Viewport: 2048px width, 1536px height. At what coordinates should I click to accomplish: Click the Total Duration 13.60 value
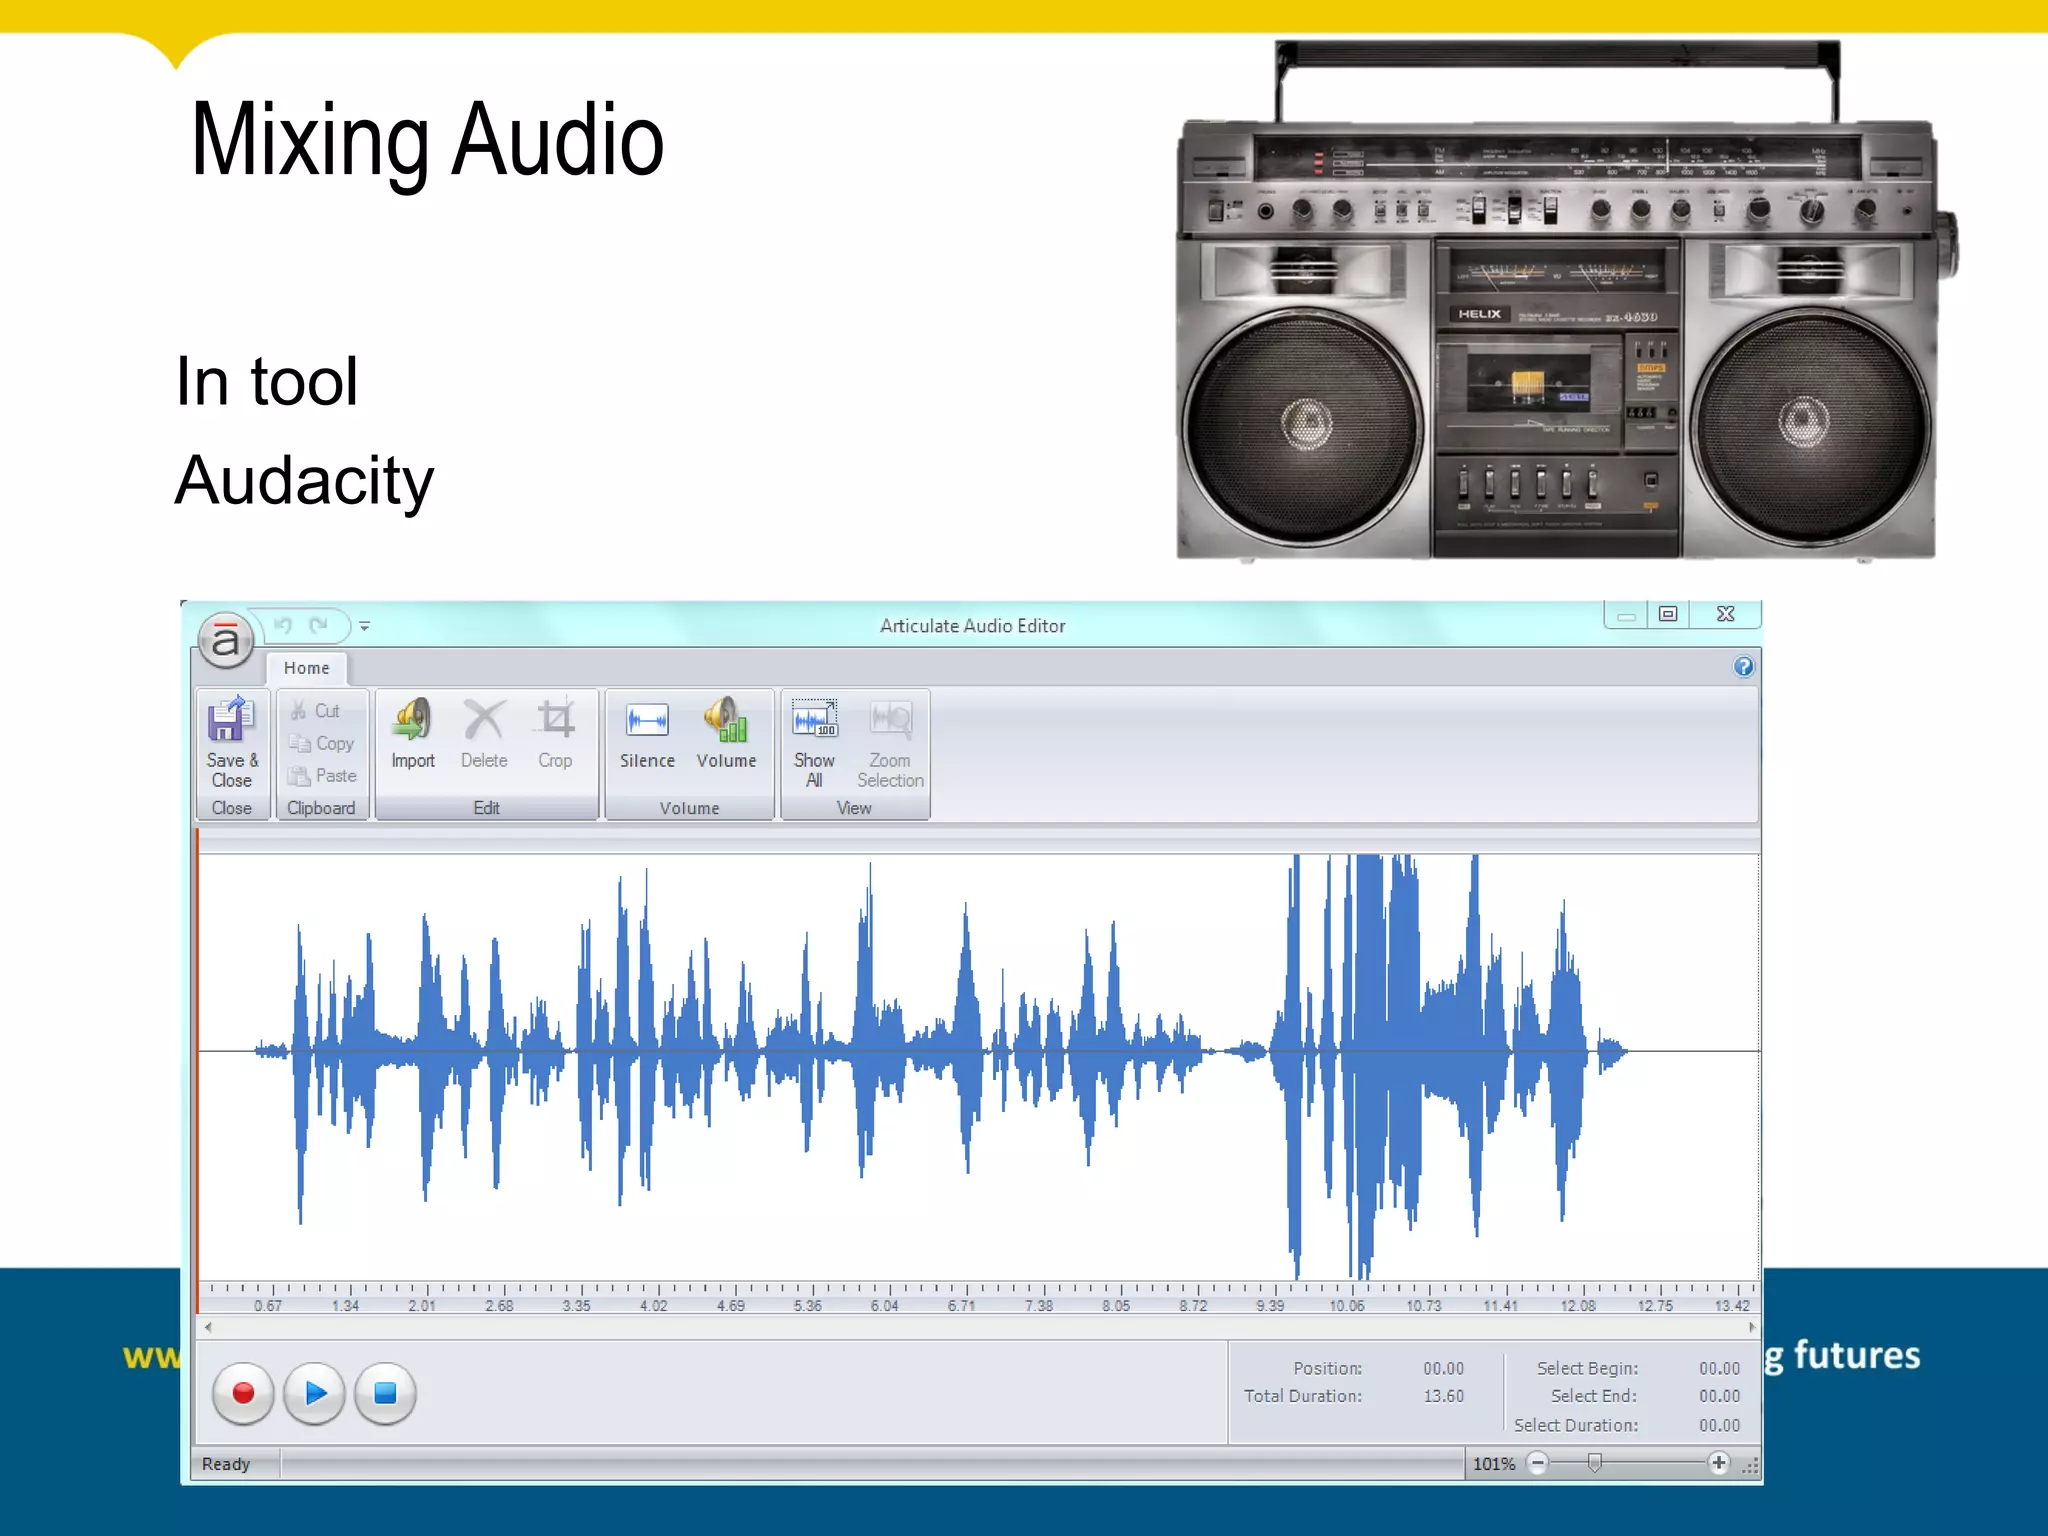1443,1396
